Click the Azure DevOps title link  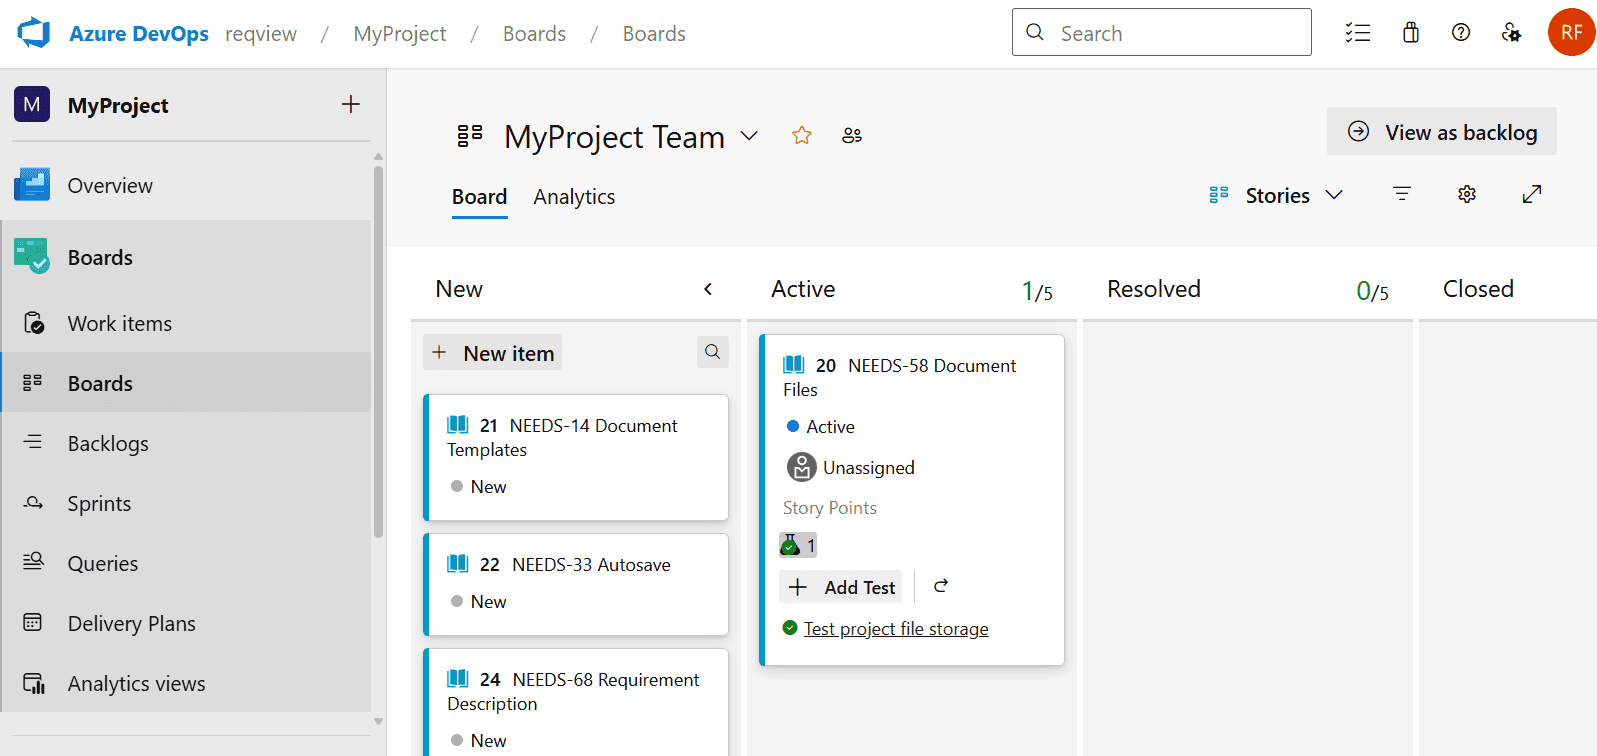tap(139, 33)
